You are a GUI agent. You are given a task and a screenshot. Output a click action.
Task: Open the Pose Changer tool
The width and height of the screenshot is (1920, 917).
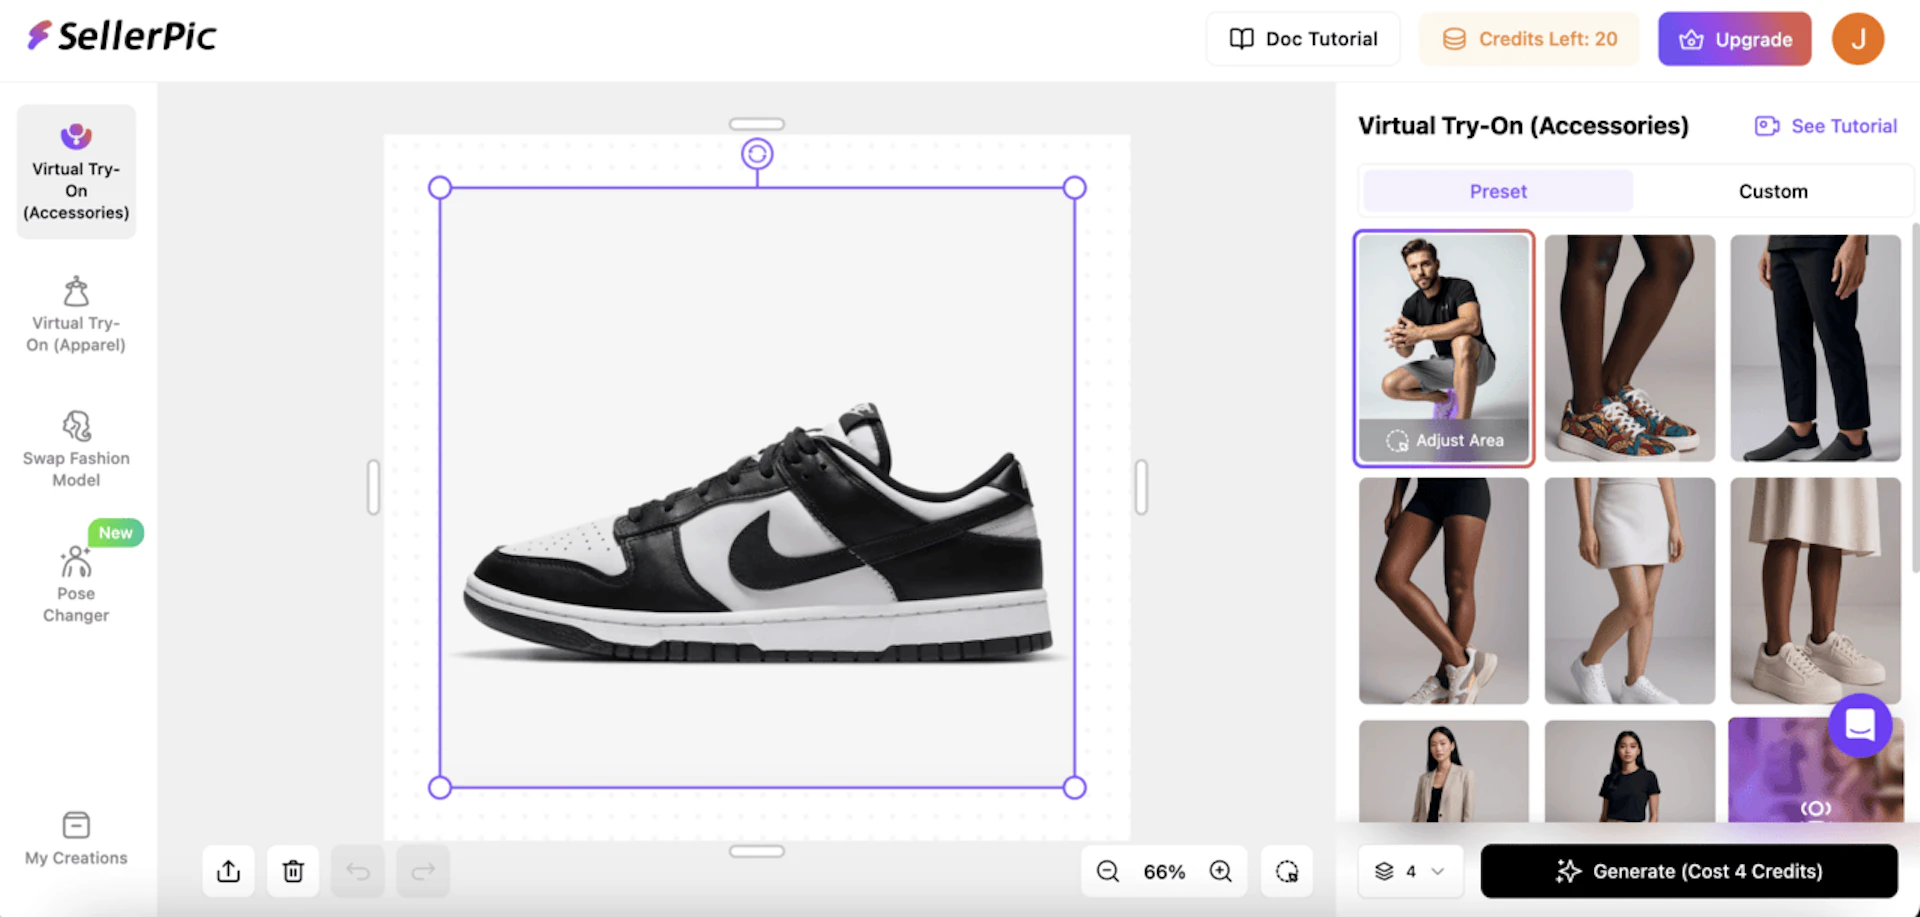click(76, 583)
